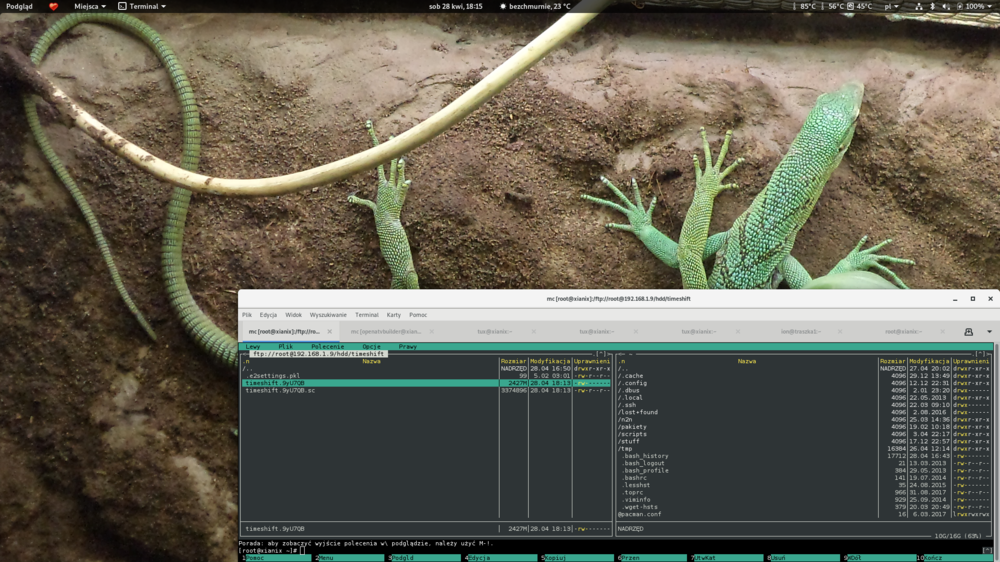Click the red heart icon in top panel
Image resolution: width=1000 pixels, height=562 pixels.
54,6
